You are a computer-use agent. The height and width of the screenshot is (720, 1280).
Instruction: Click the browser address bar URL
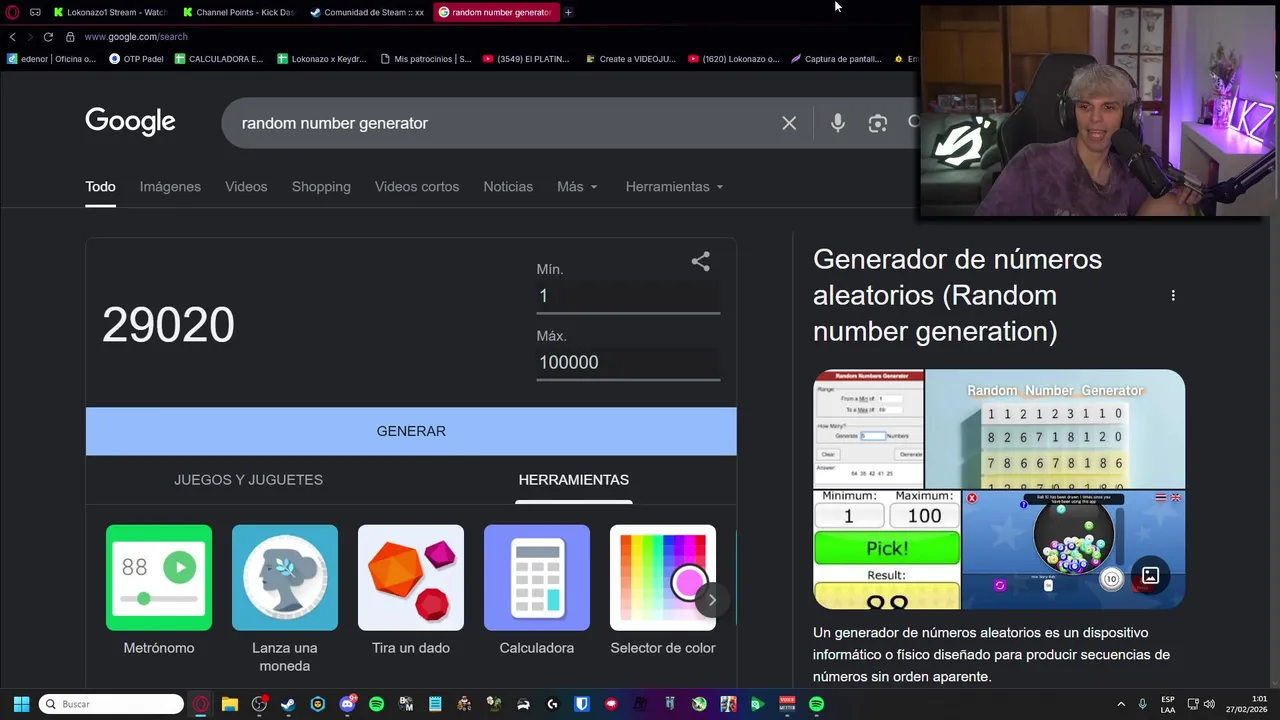coord(136,37)
